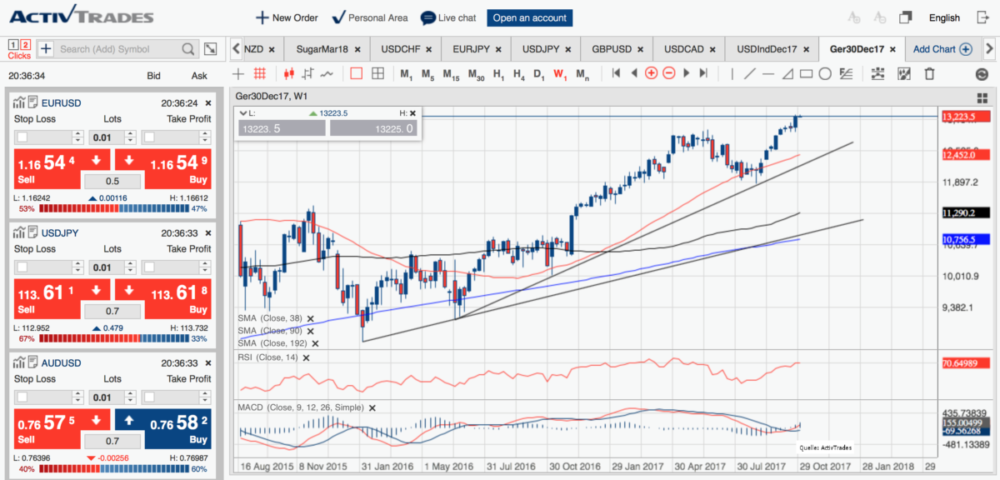This screenshot has height=480, width=1000.
Task: Select the ellipse drawing tool
Action: (x=825, y=73)
